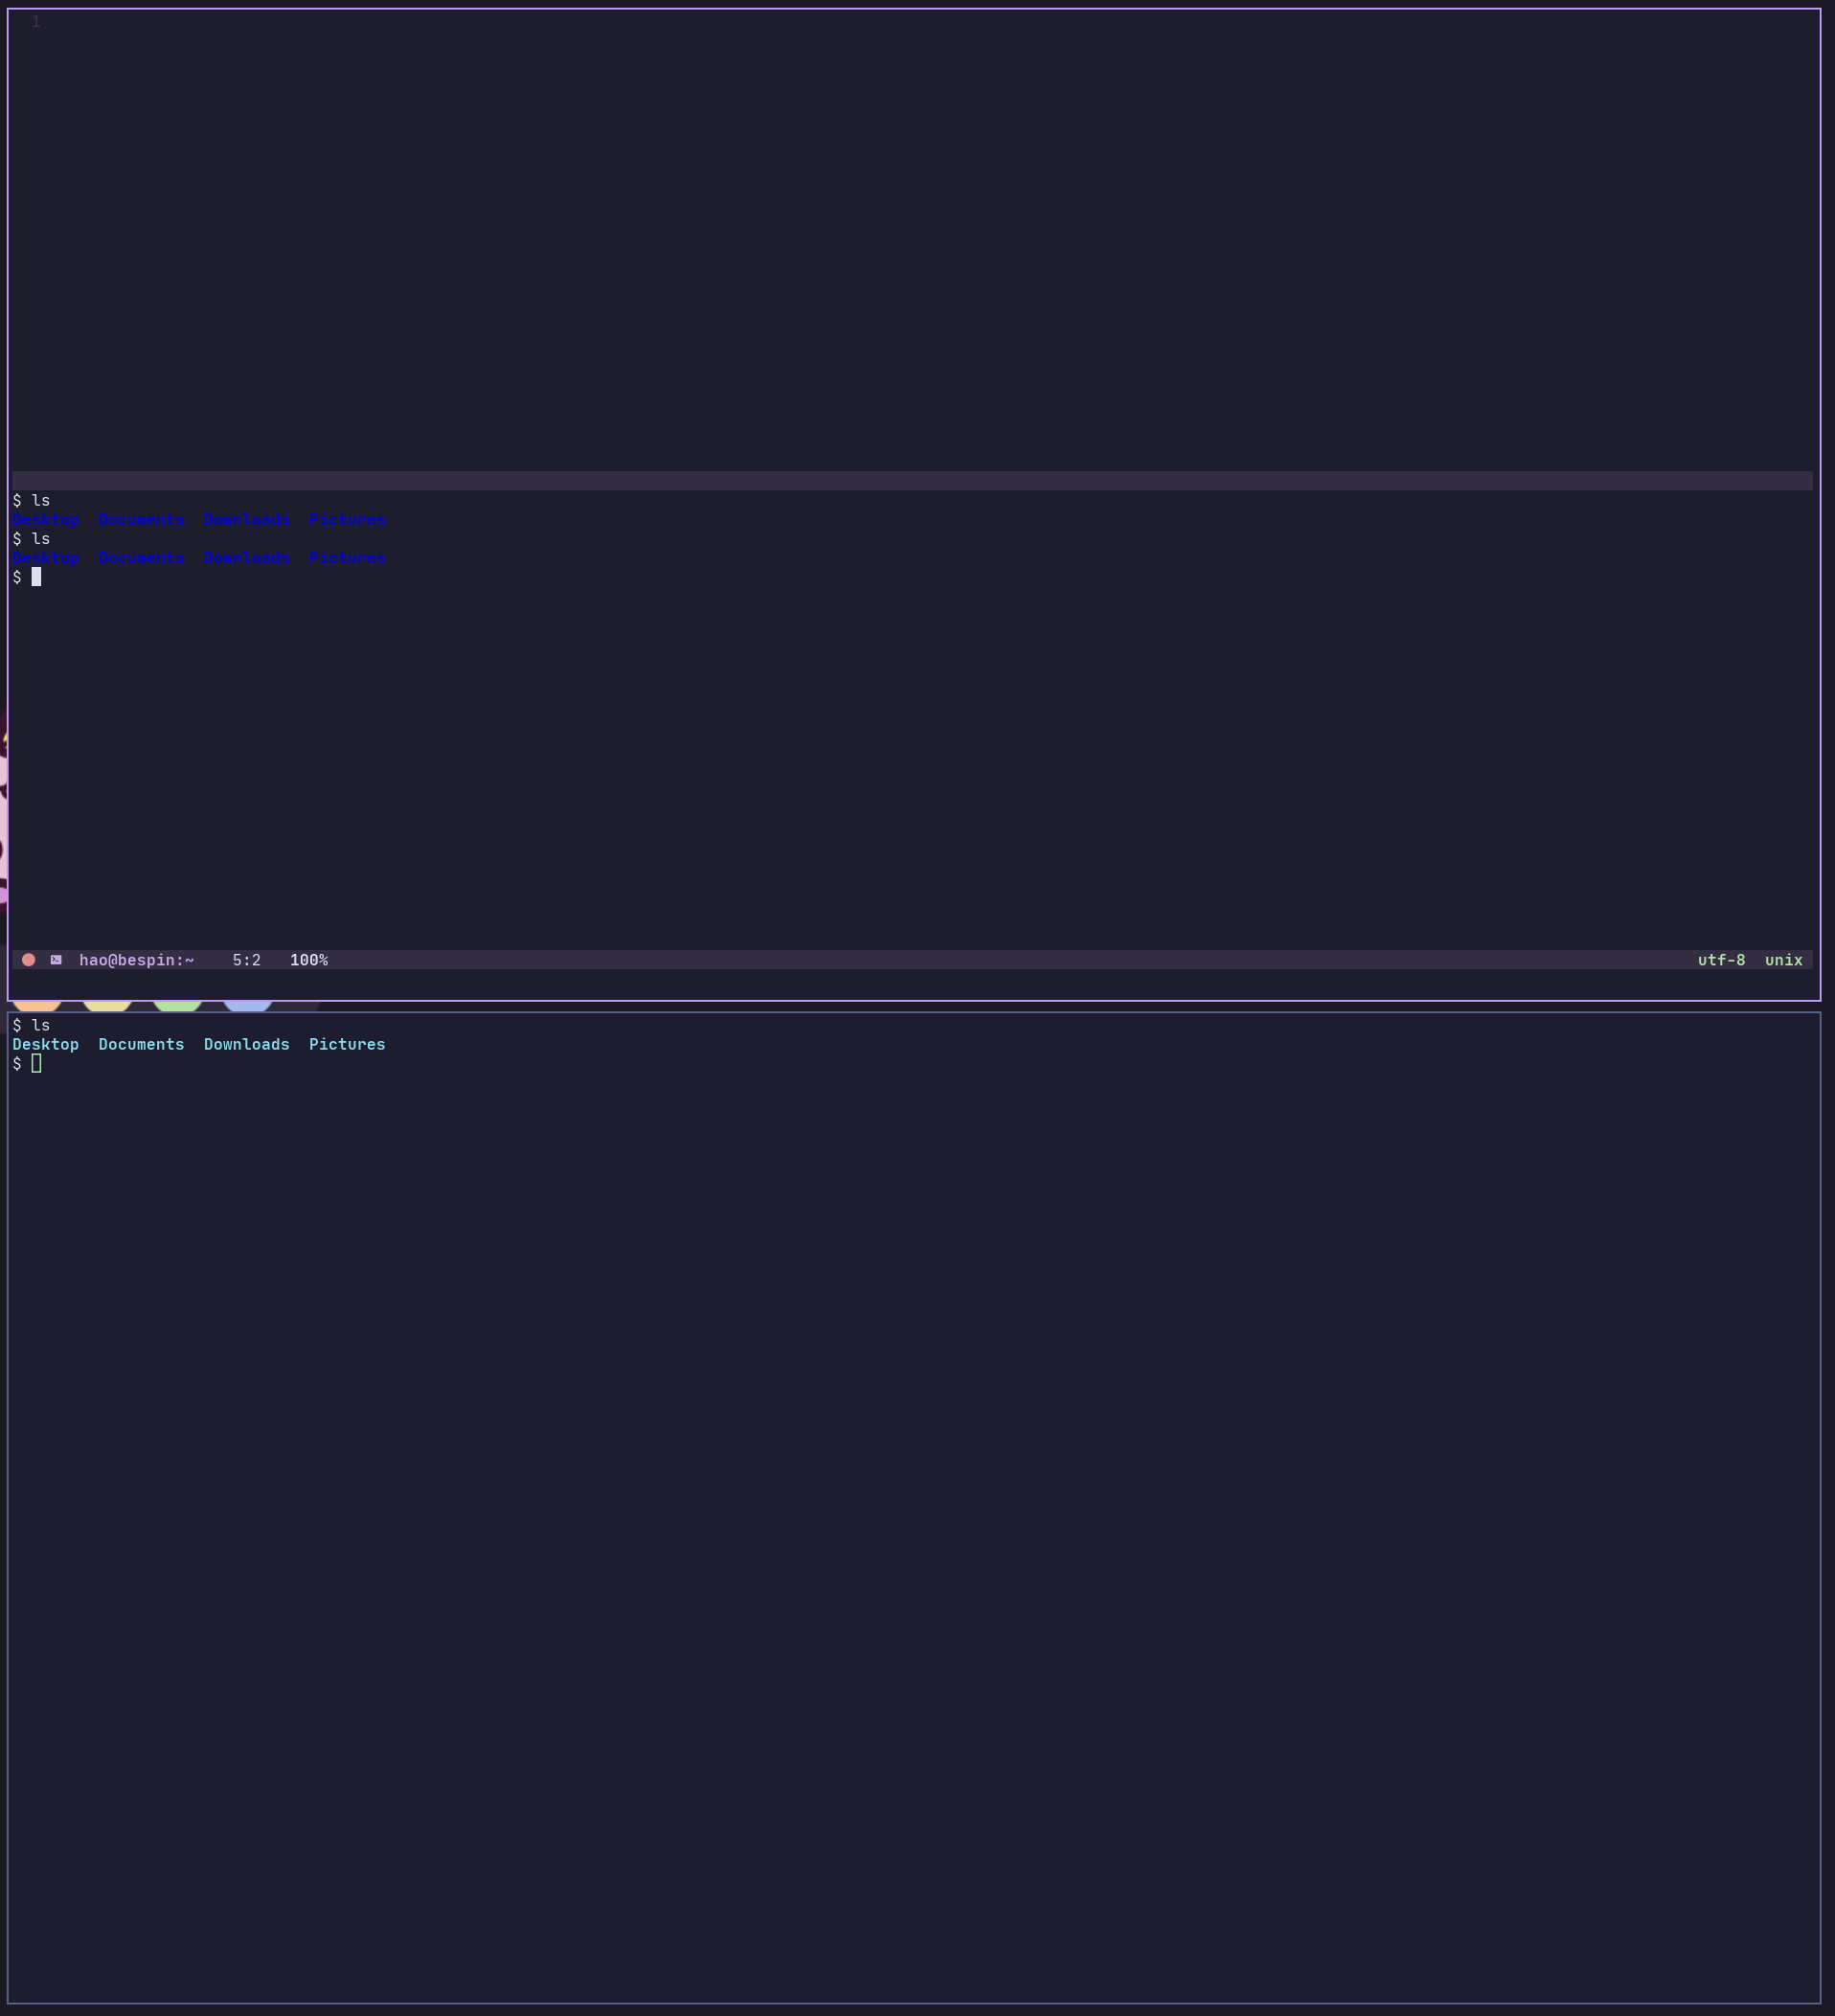The image size is (1835, 2016).
Task: Click the green app icon in the dock
Action: tap(177, 1000)
